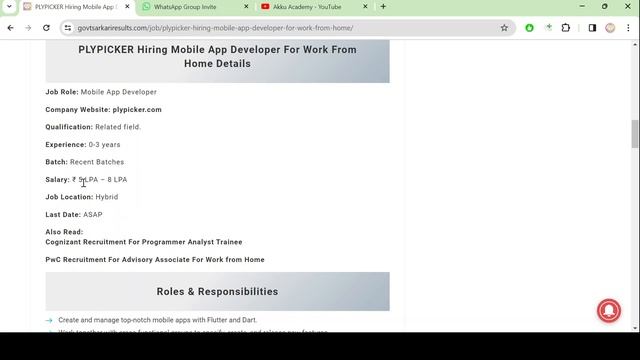The height and width of the screenshot is (360, 640).
Task: Minimize the browser window
Action: click(x=582, y=7)
